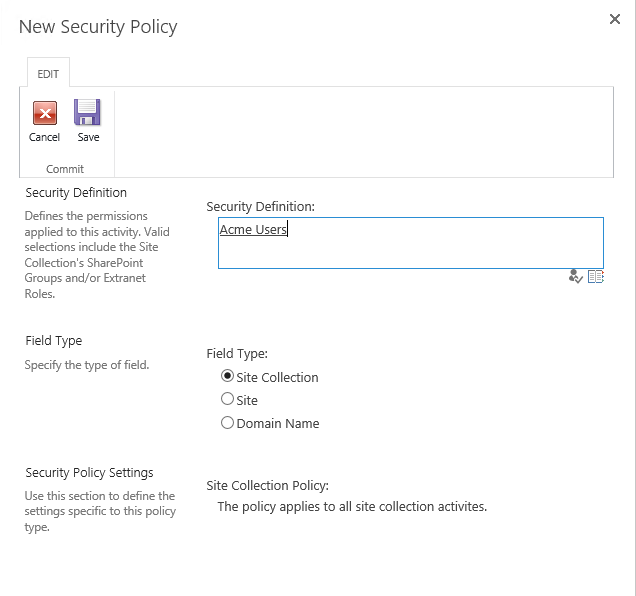
Task: Click the red Cancel icon in ribbon
Action: tap(44, 112)
